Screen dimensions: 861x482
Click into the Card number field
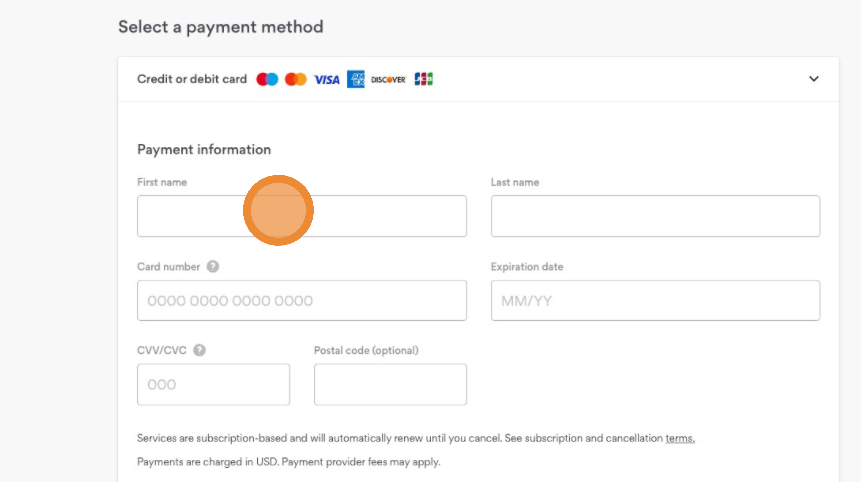click(x=302, y=300)
